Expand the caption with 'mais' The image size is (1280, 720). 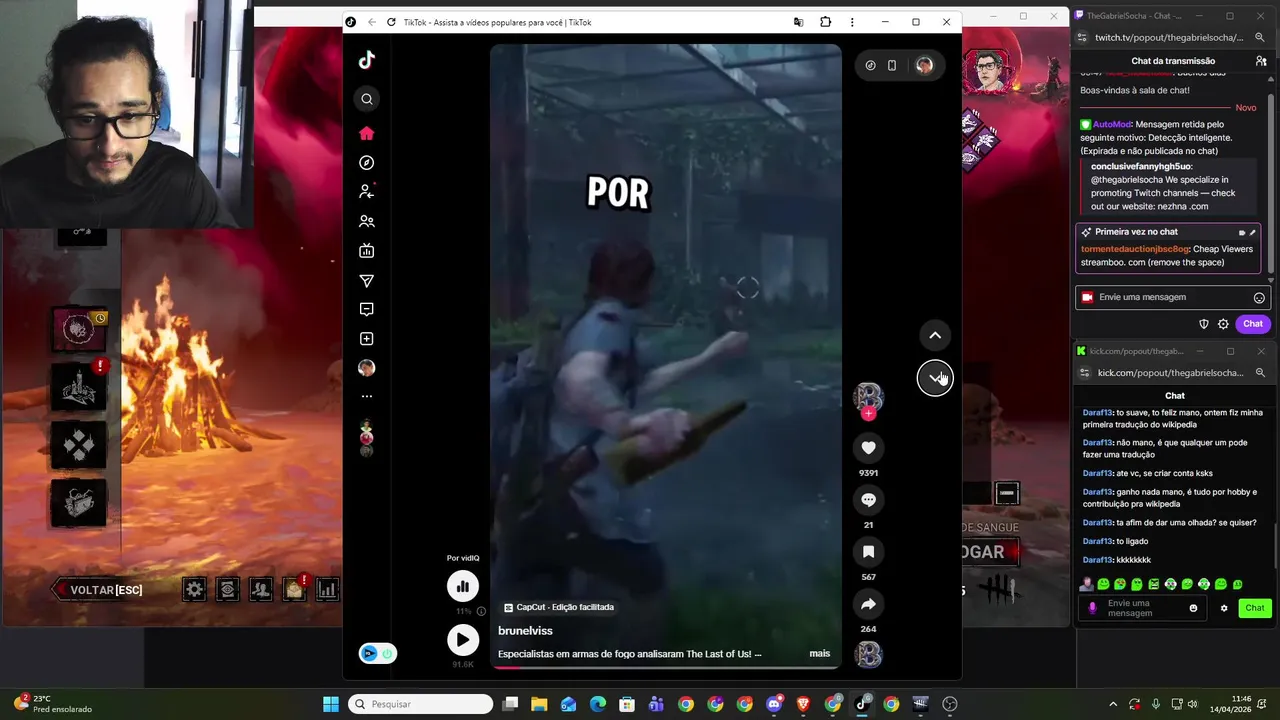point(820,654)
